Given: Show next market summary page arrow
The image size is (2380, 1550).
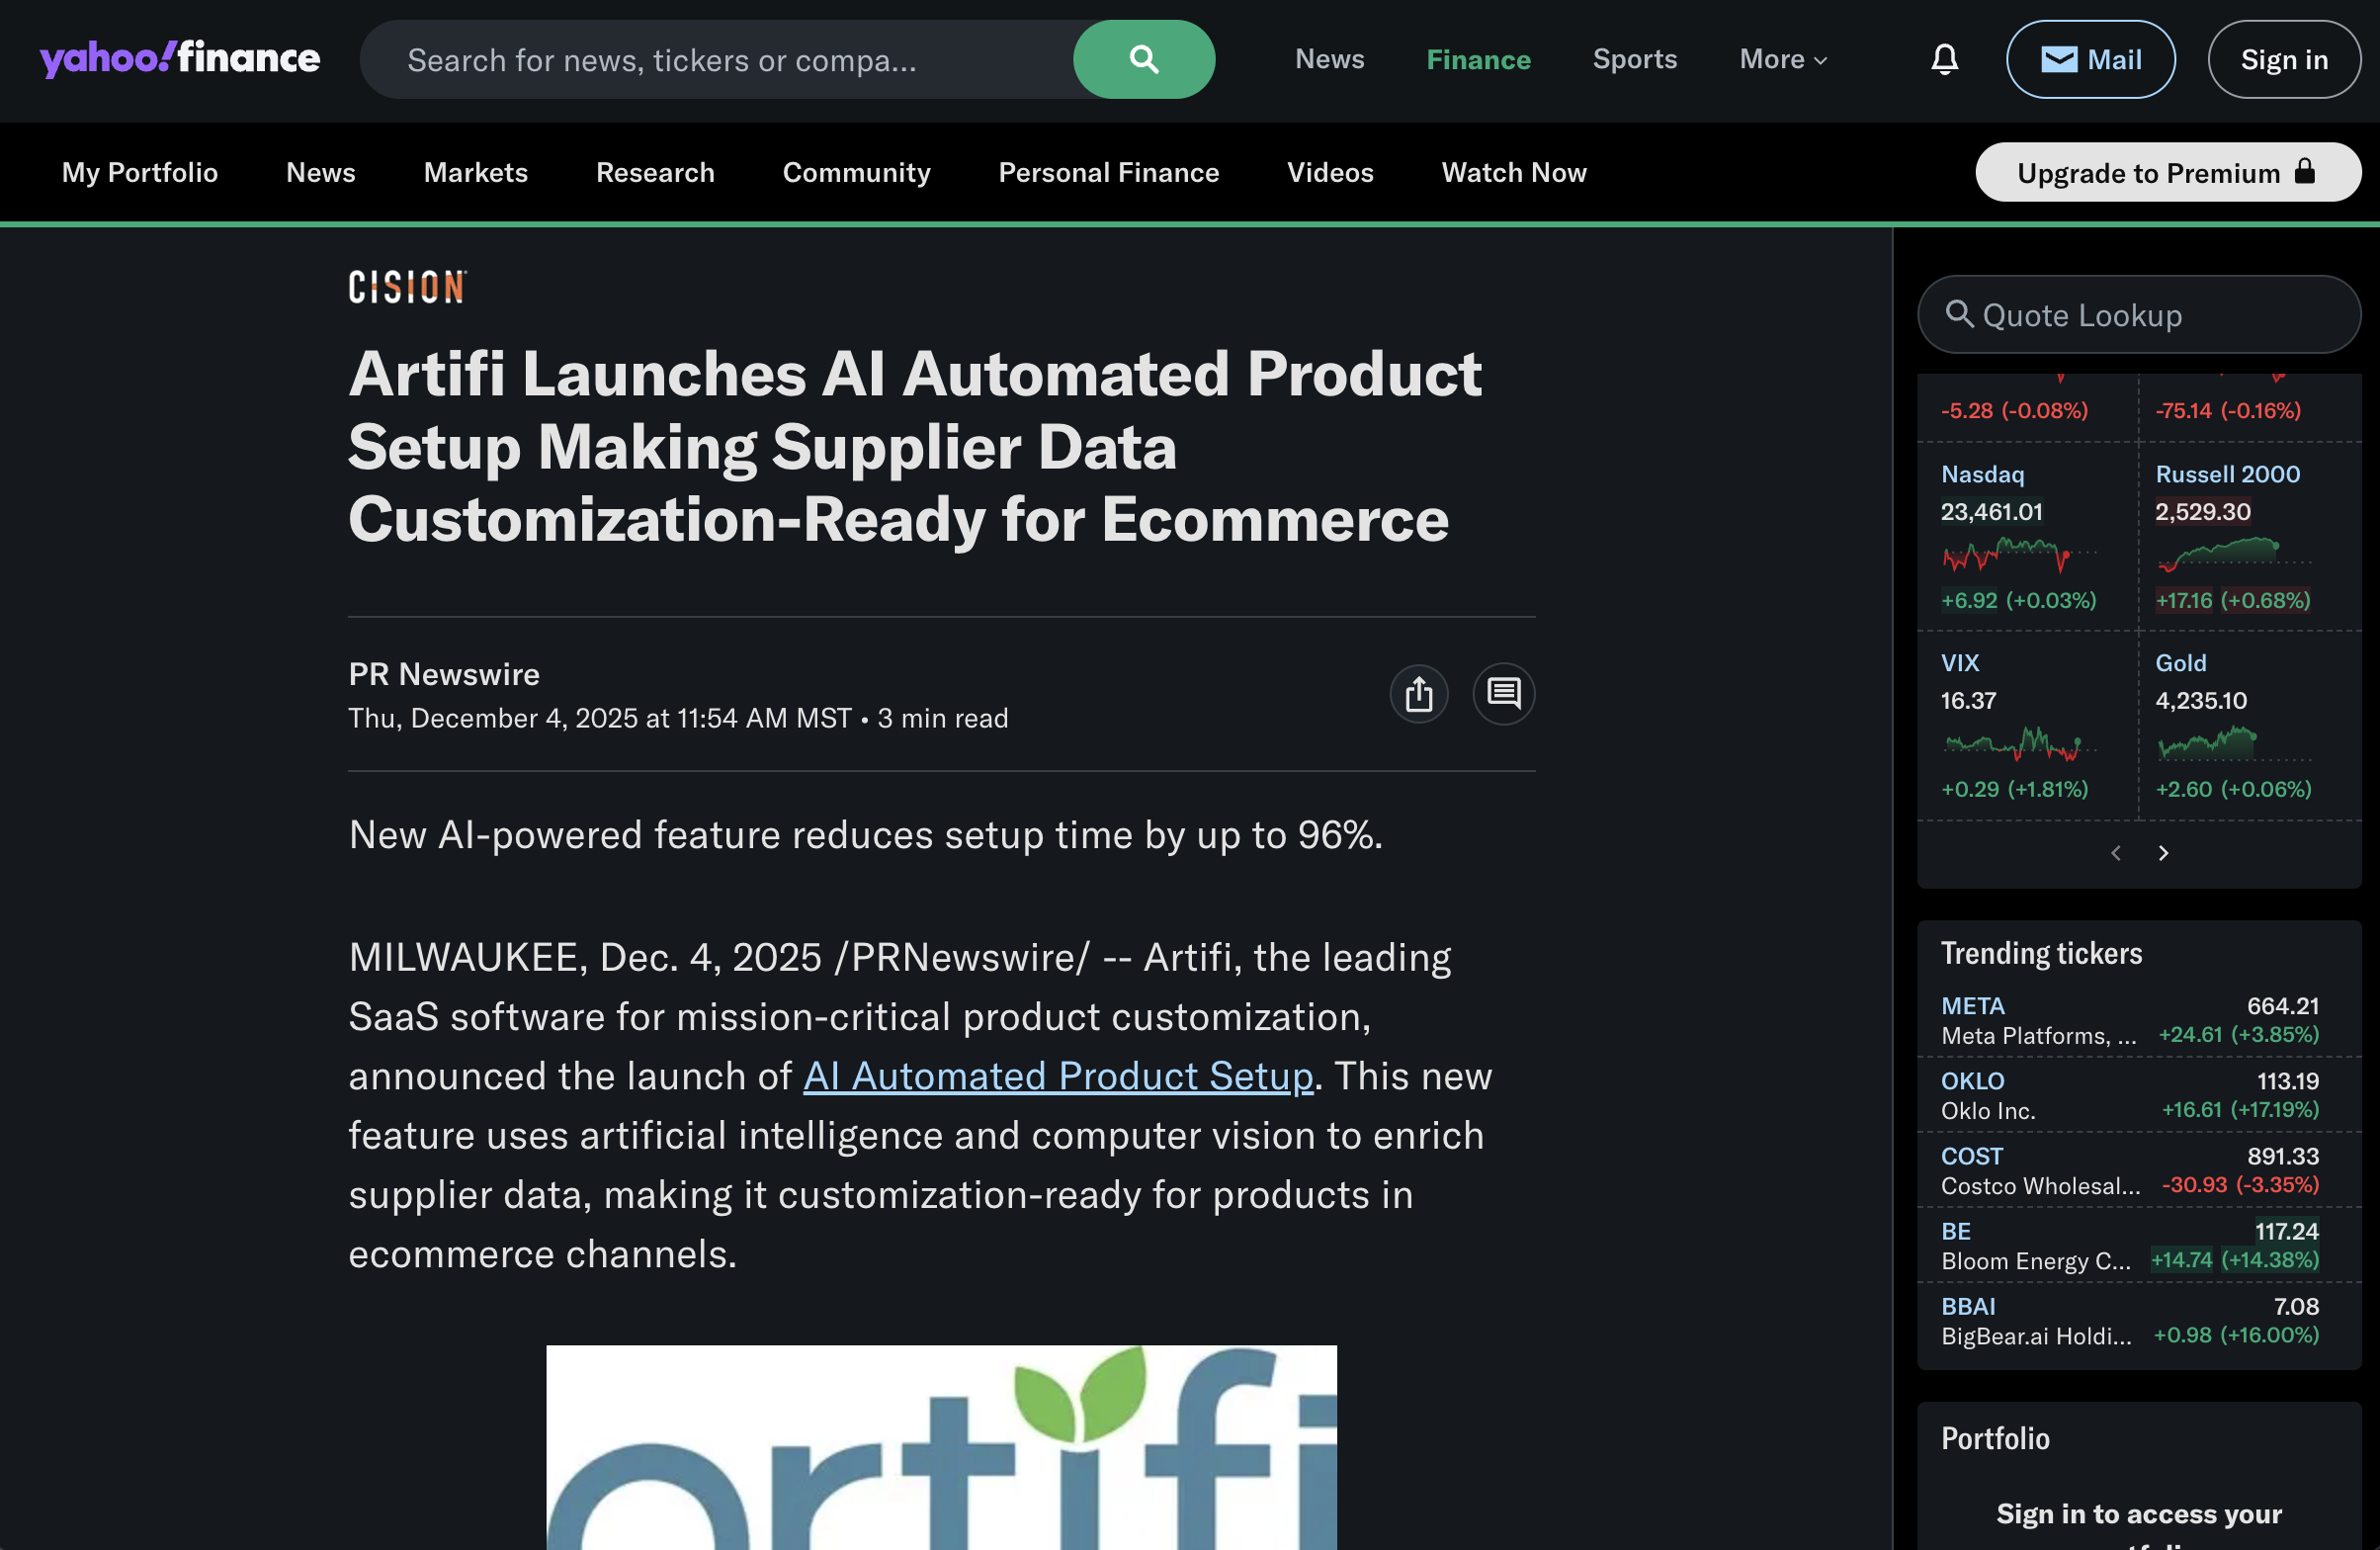Looking at the screenshot, I should tap(2163, 853).
